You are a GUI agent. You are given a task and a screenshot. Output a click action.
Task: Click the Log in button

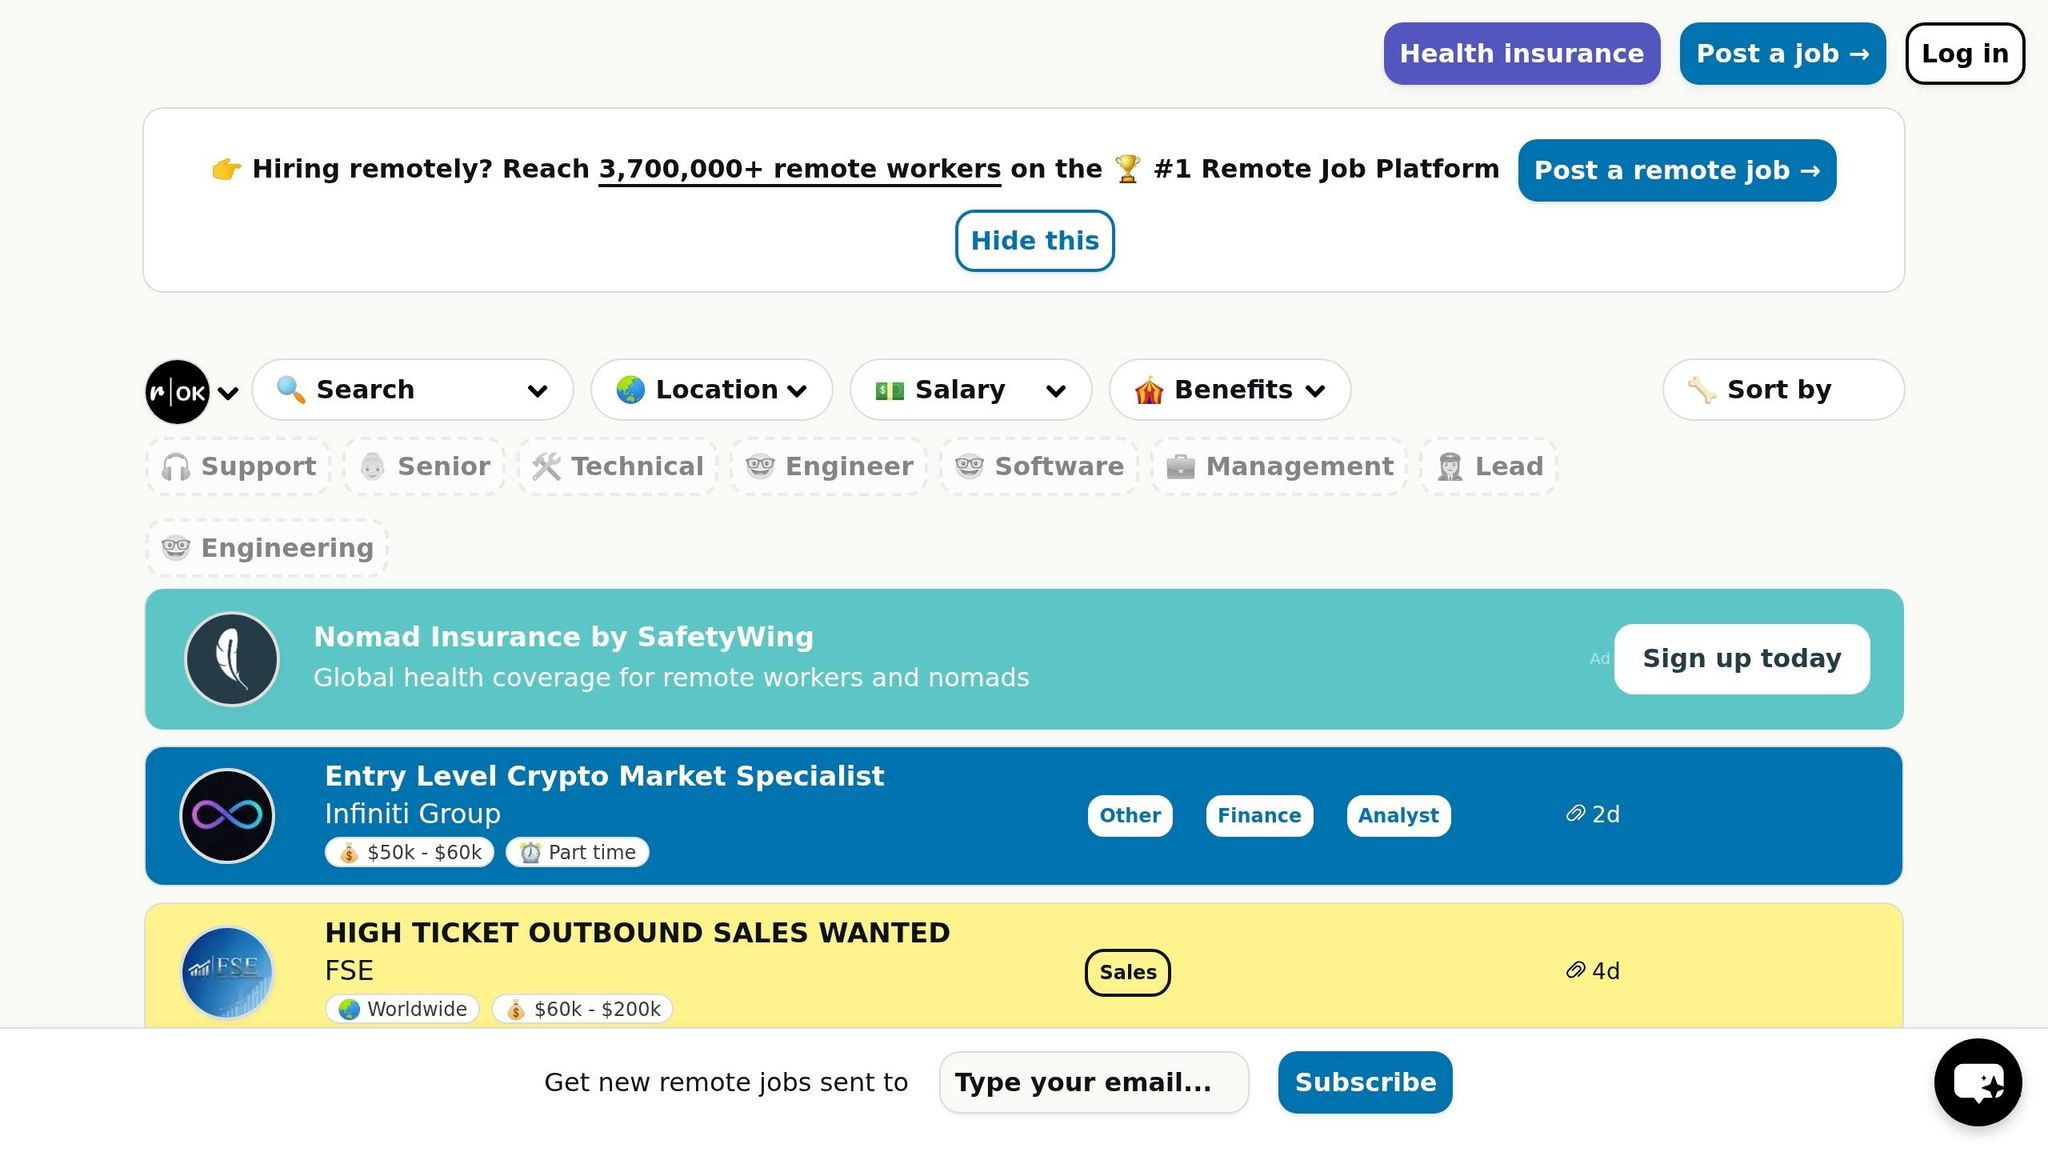pyautogui.click(x=1965, y=54)
